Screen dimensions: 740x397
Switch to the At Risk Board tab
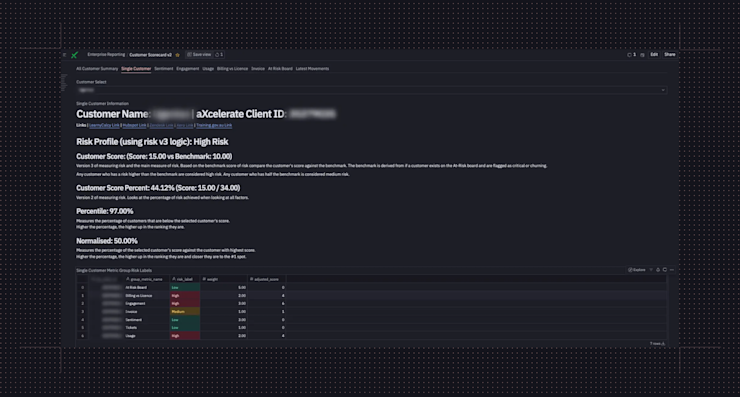pos(280,69)
